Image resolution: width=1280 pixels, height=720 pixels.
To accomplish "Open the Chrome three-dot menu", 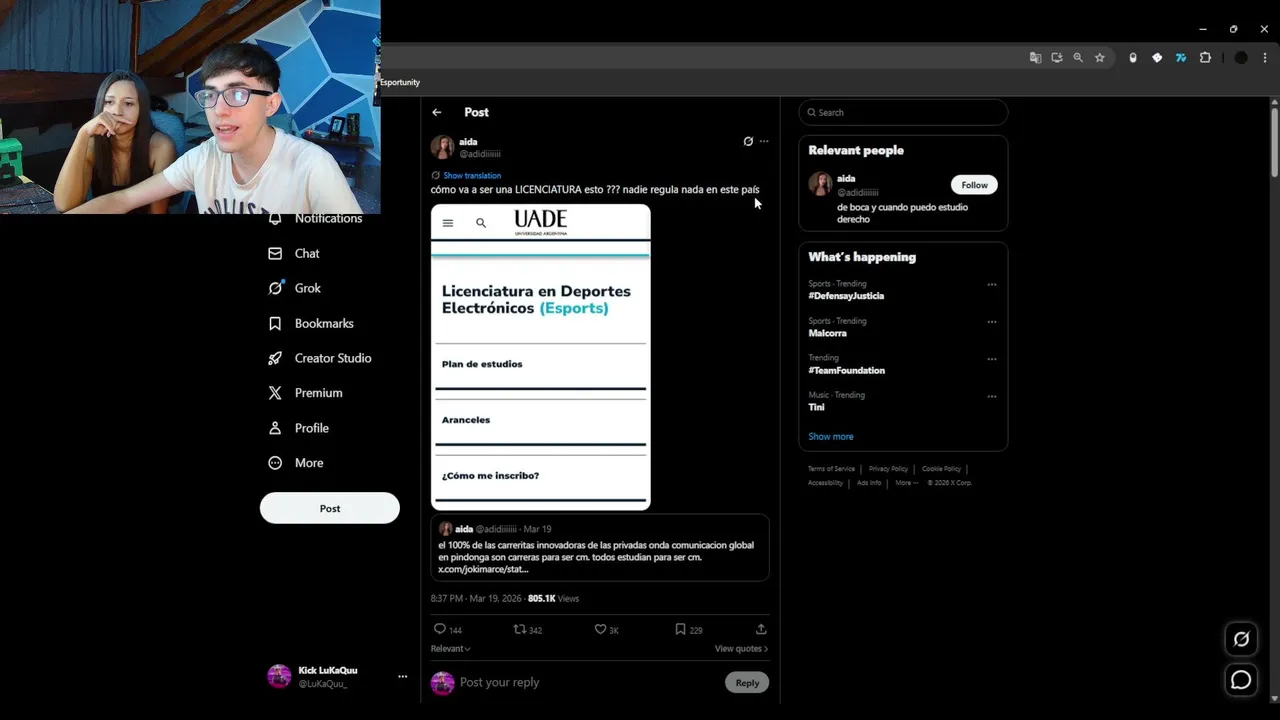I will (1265, 58).
